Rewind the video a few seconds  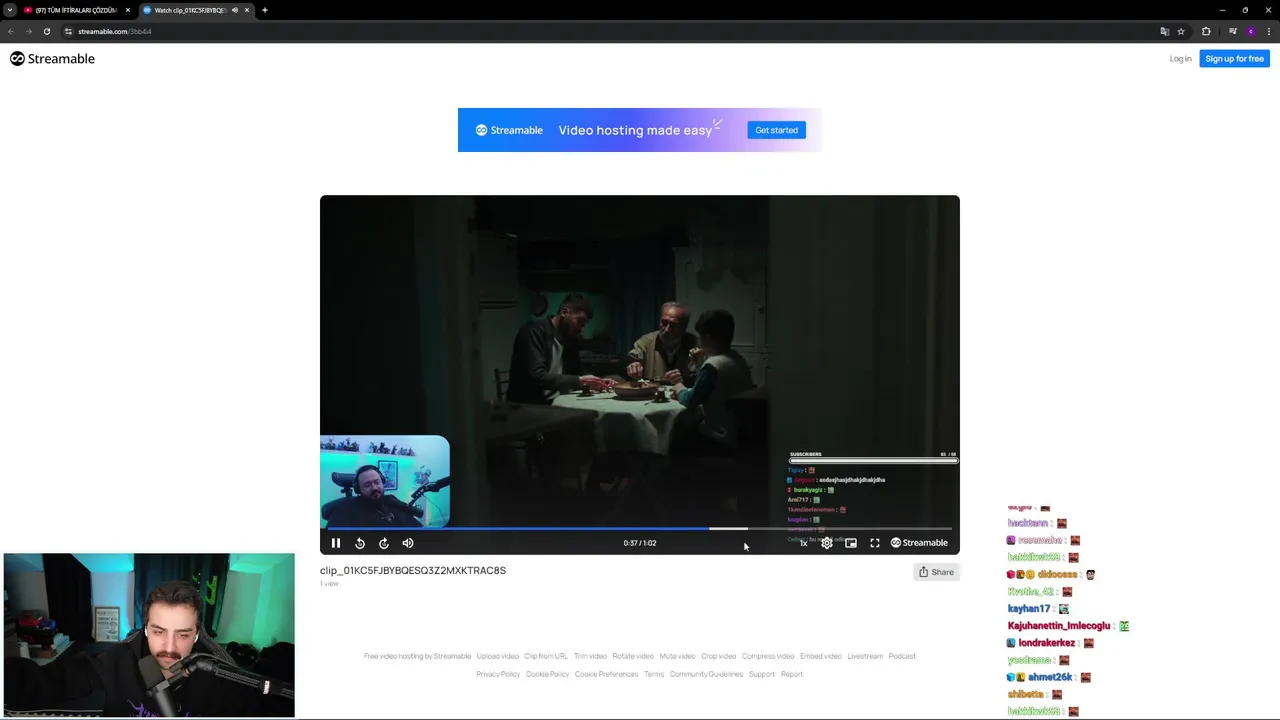(360, 543)
